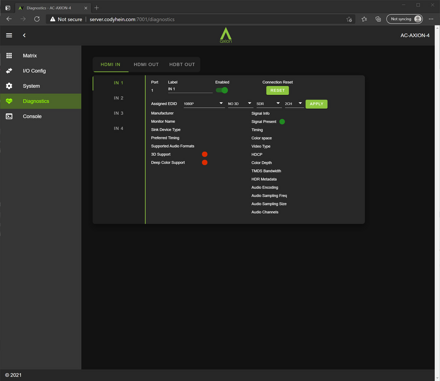Switch to the HDBT OUT tab
The image size is (440, 381).
click(182, 64)
